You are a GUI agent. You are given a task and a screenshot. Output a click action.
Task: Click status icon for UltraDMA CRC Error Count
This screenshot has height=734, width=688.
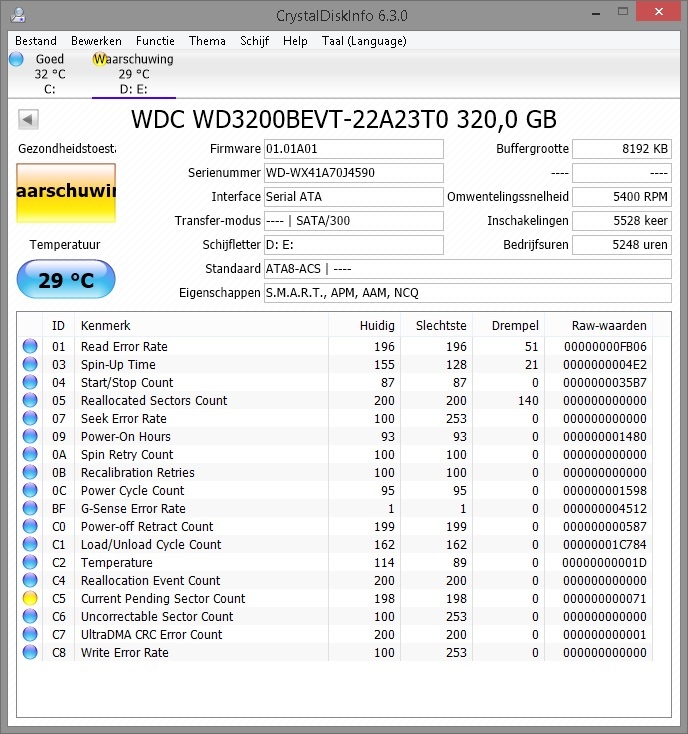pos(30,634)
